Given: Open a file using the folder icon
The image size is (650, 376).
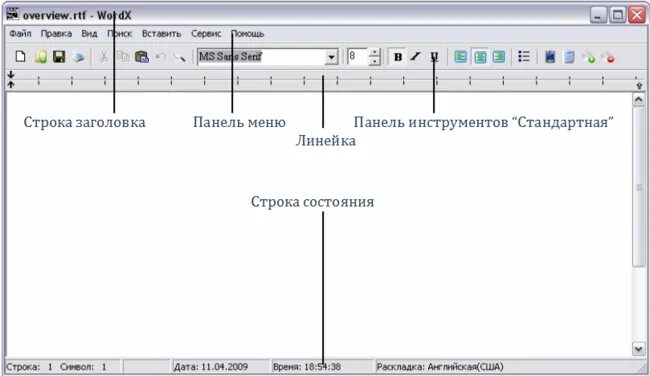Looking at the screenshot, I should 40,56.
